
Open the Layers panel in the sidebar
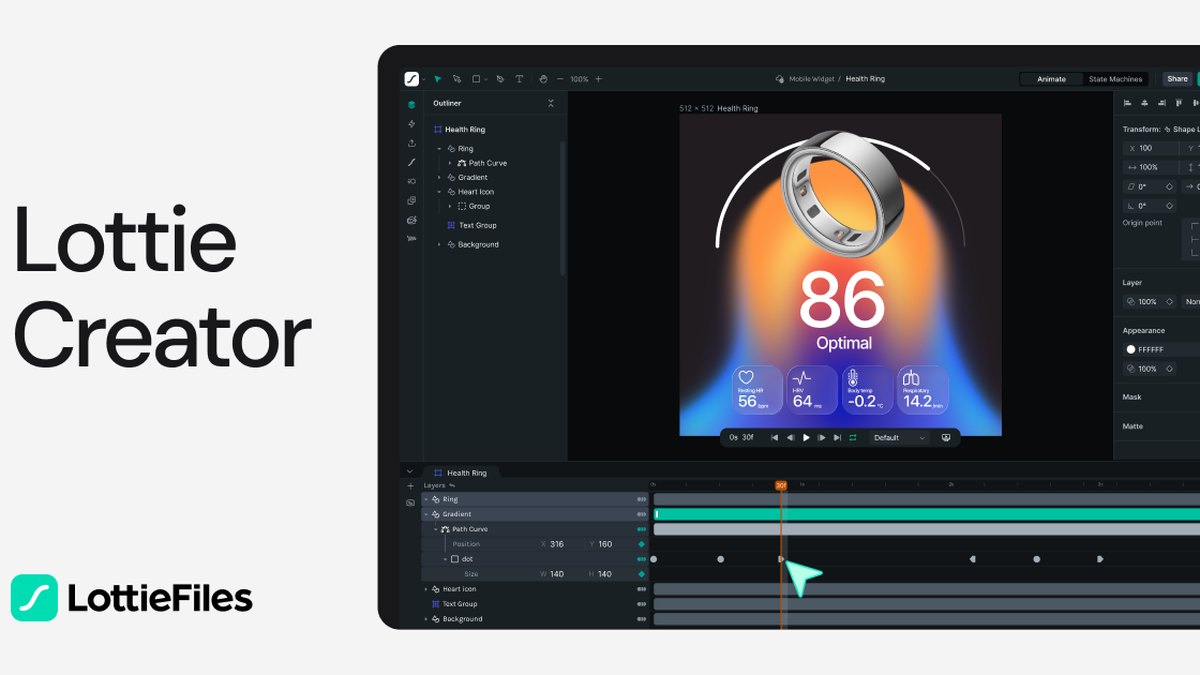tap(411, 104)
